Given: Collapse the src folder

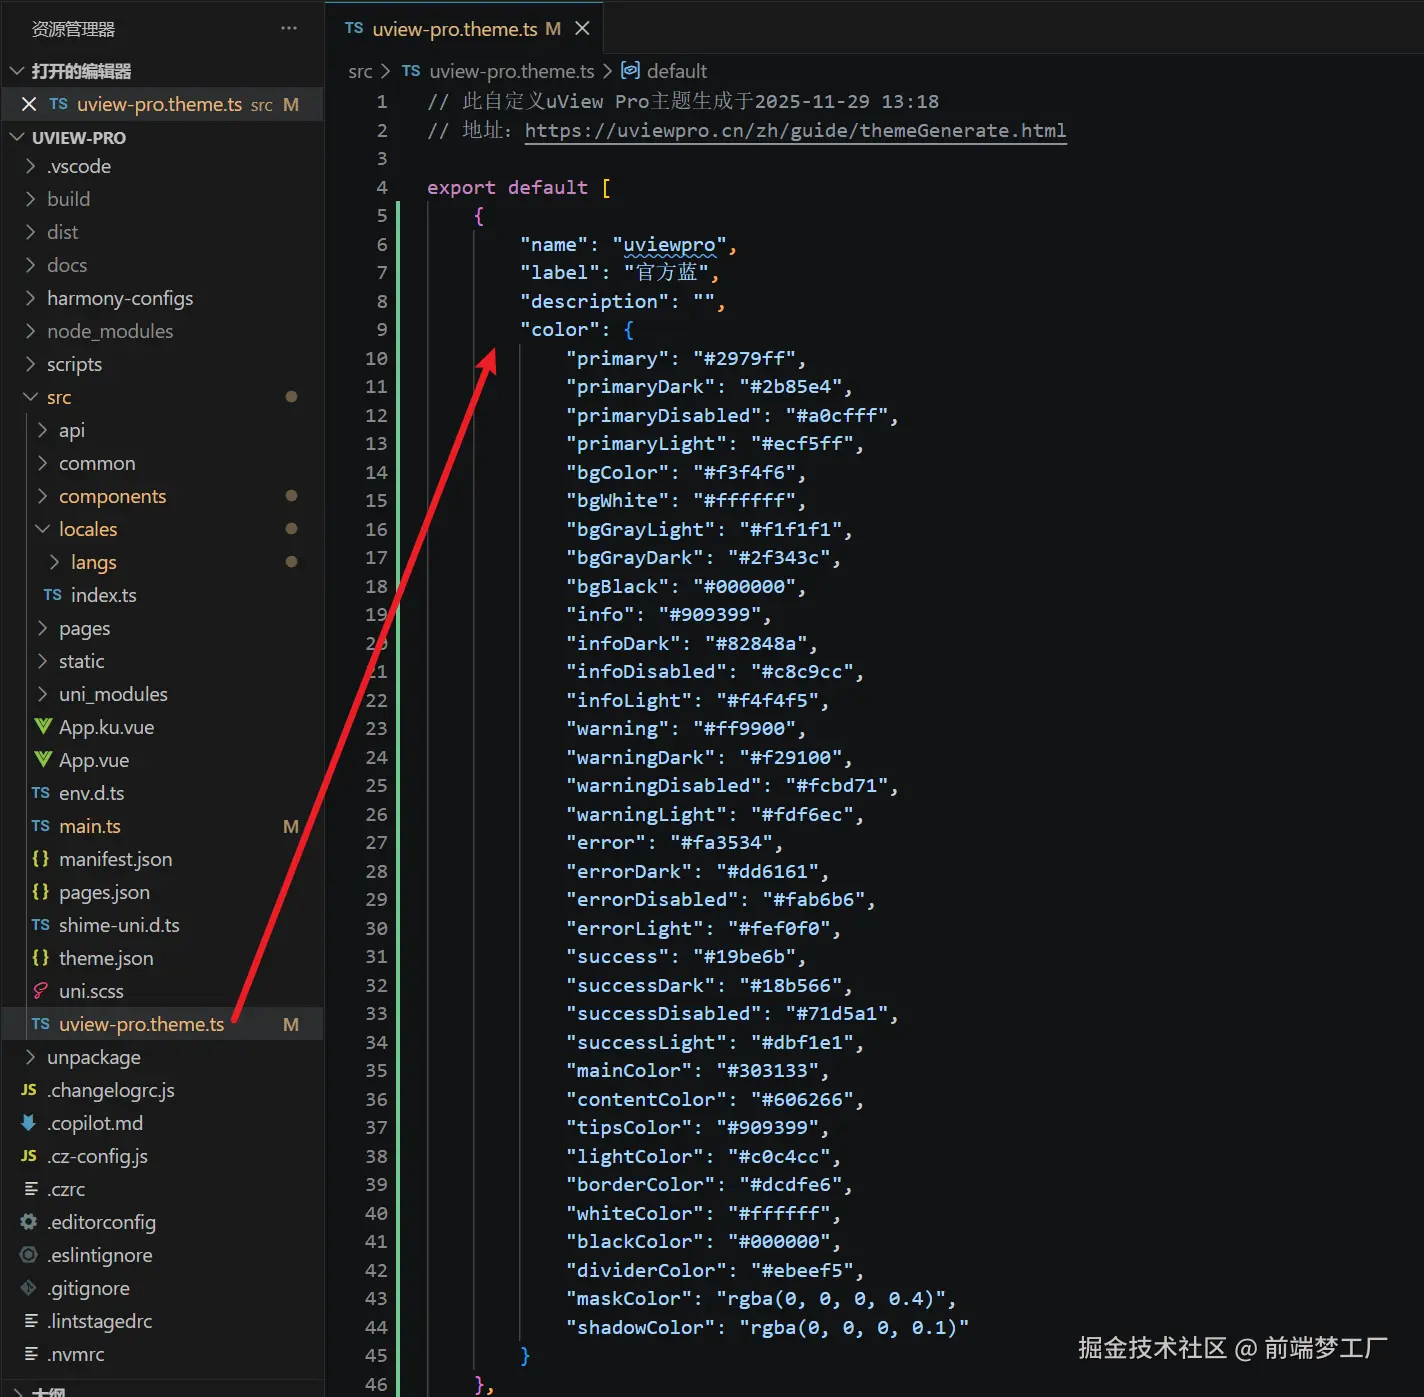Looking at the screenshot, I should tap(162, 397).
